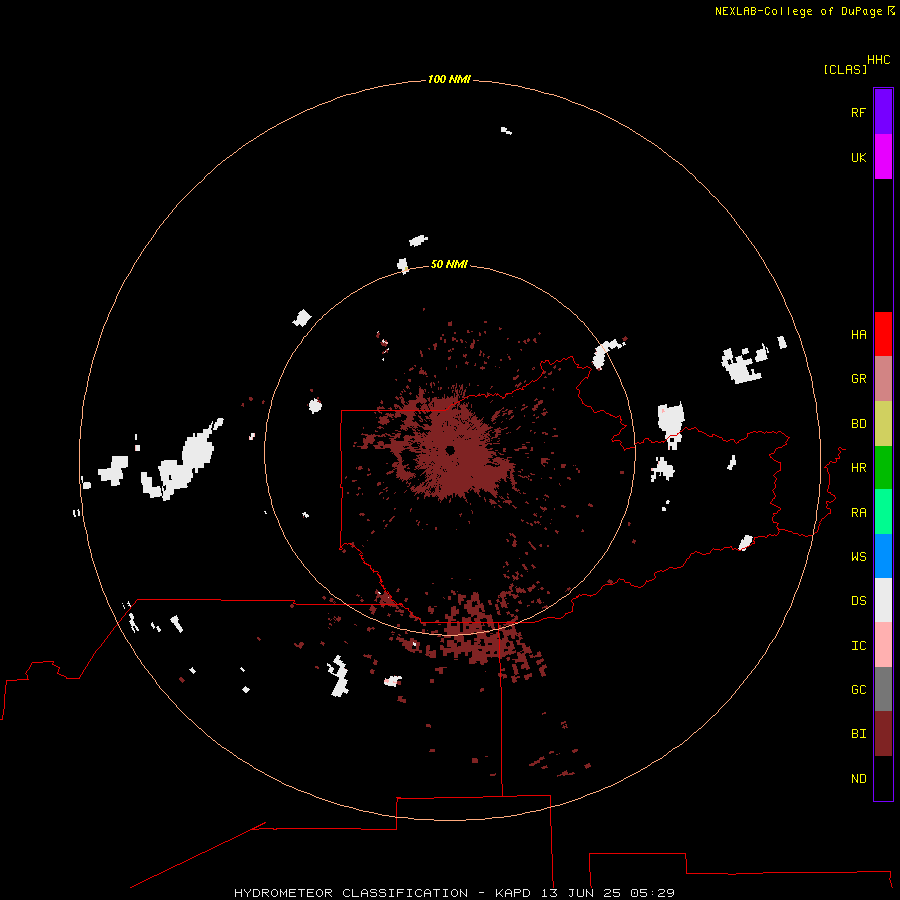Click the white DS legend color swatch
This screenshot has height=900, width=900.
[x=883, y=600]
